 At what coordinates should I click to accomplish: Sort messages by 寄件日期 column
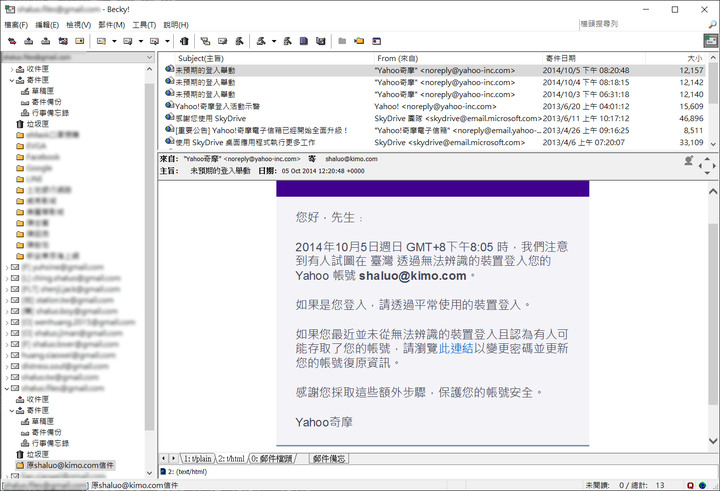(x=593, y=58)
